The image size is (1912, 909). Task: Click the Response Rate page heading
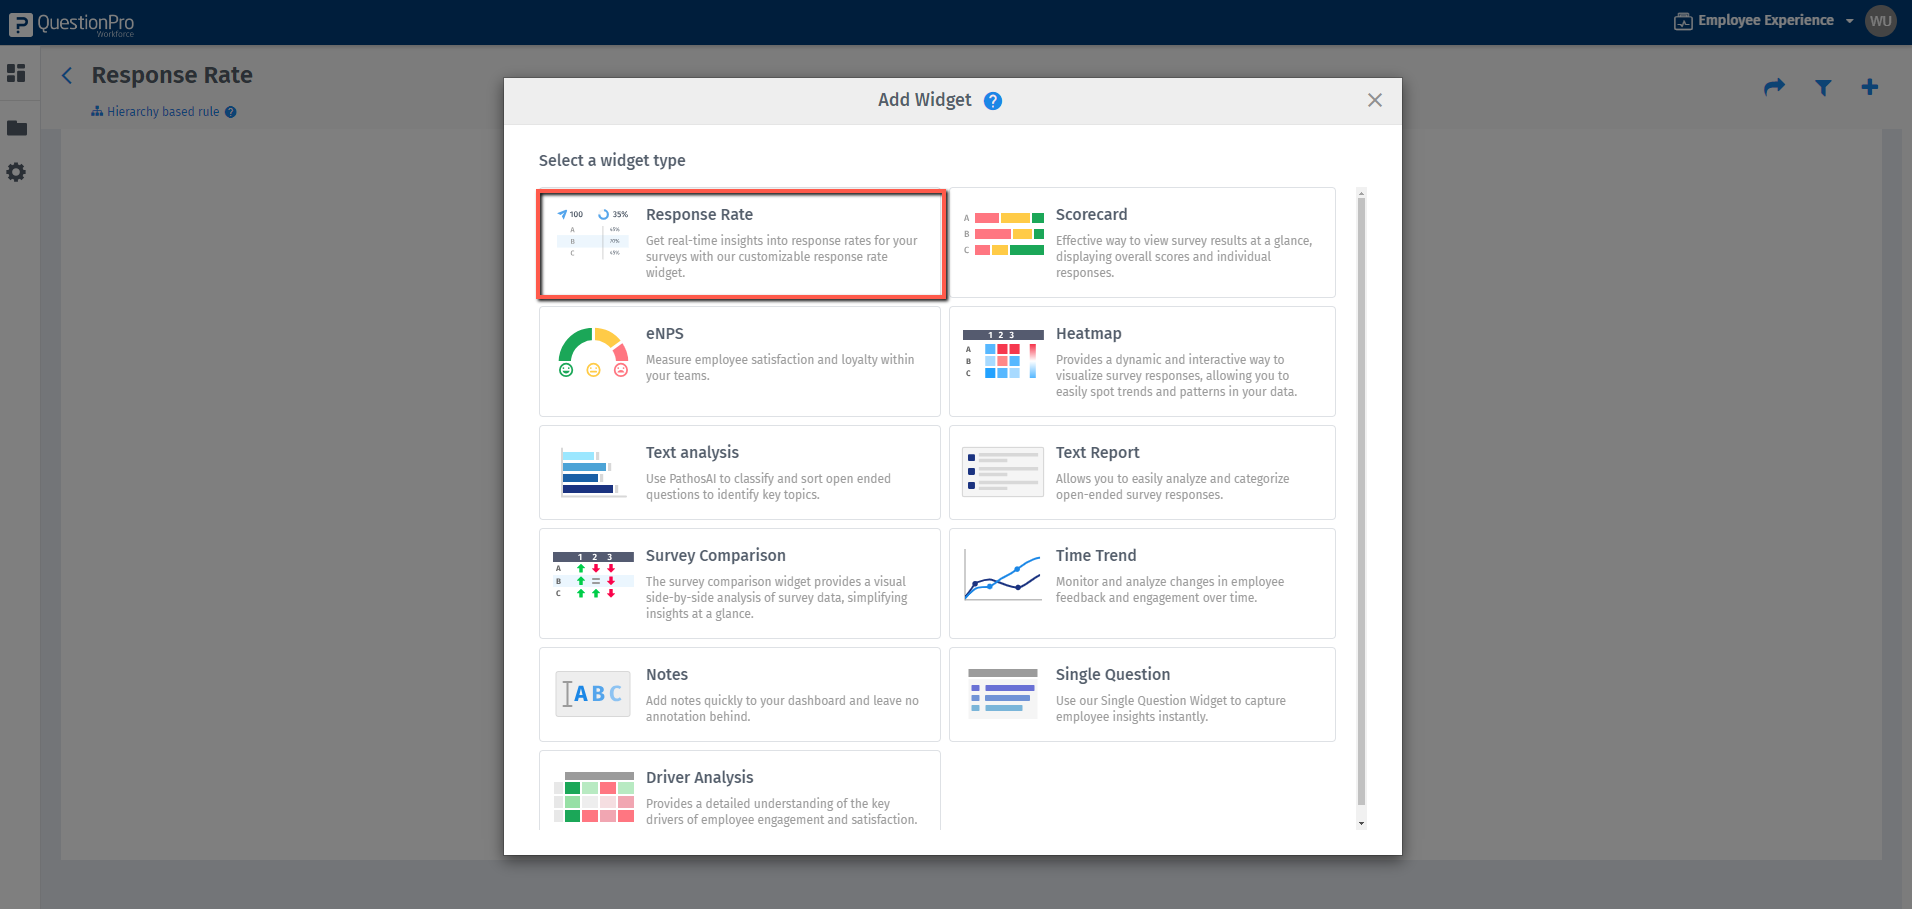click(x=172, y=75)
